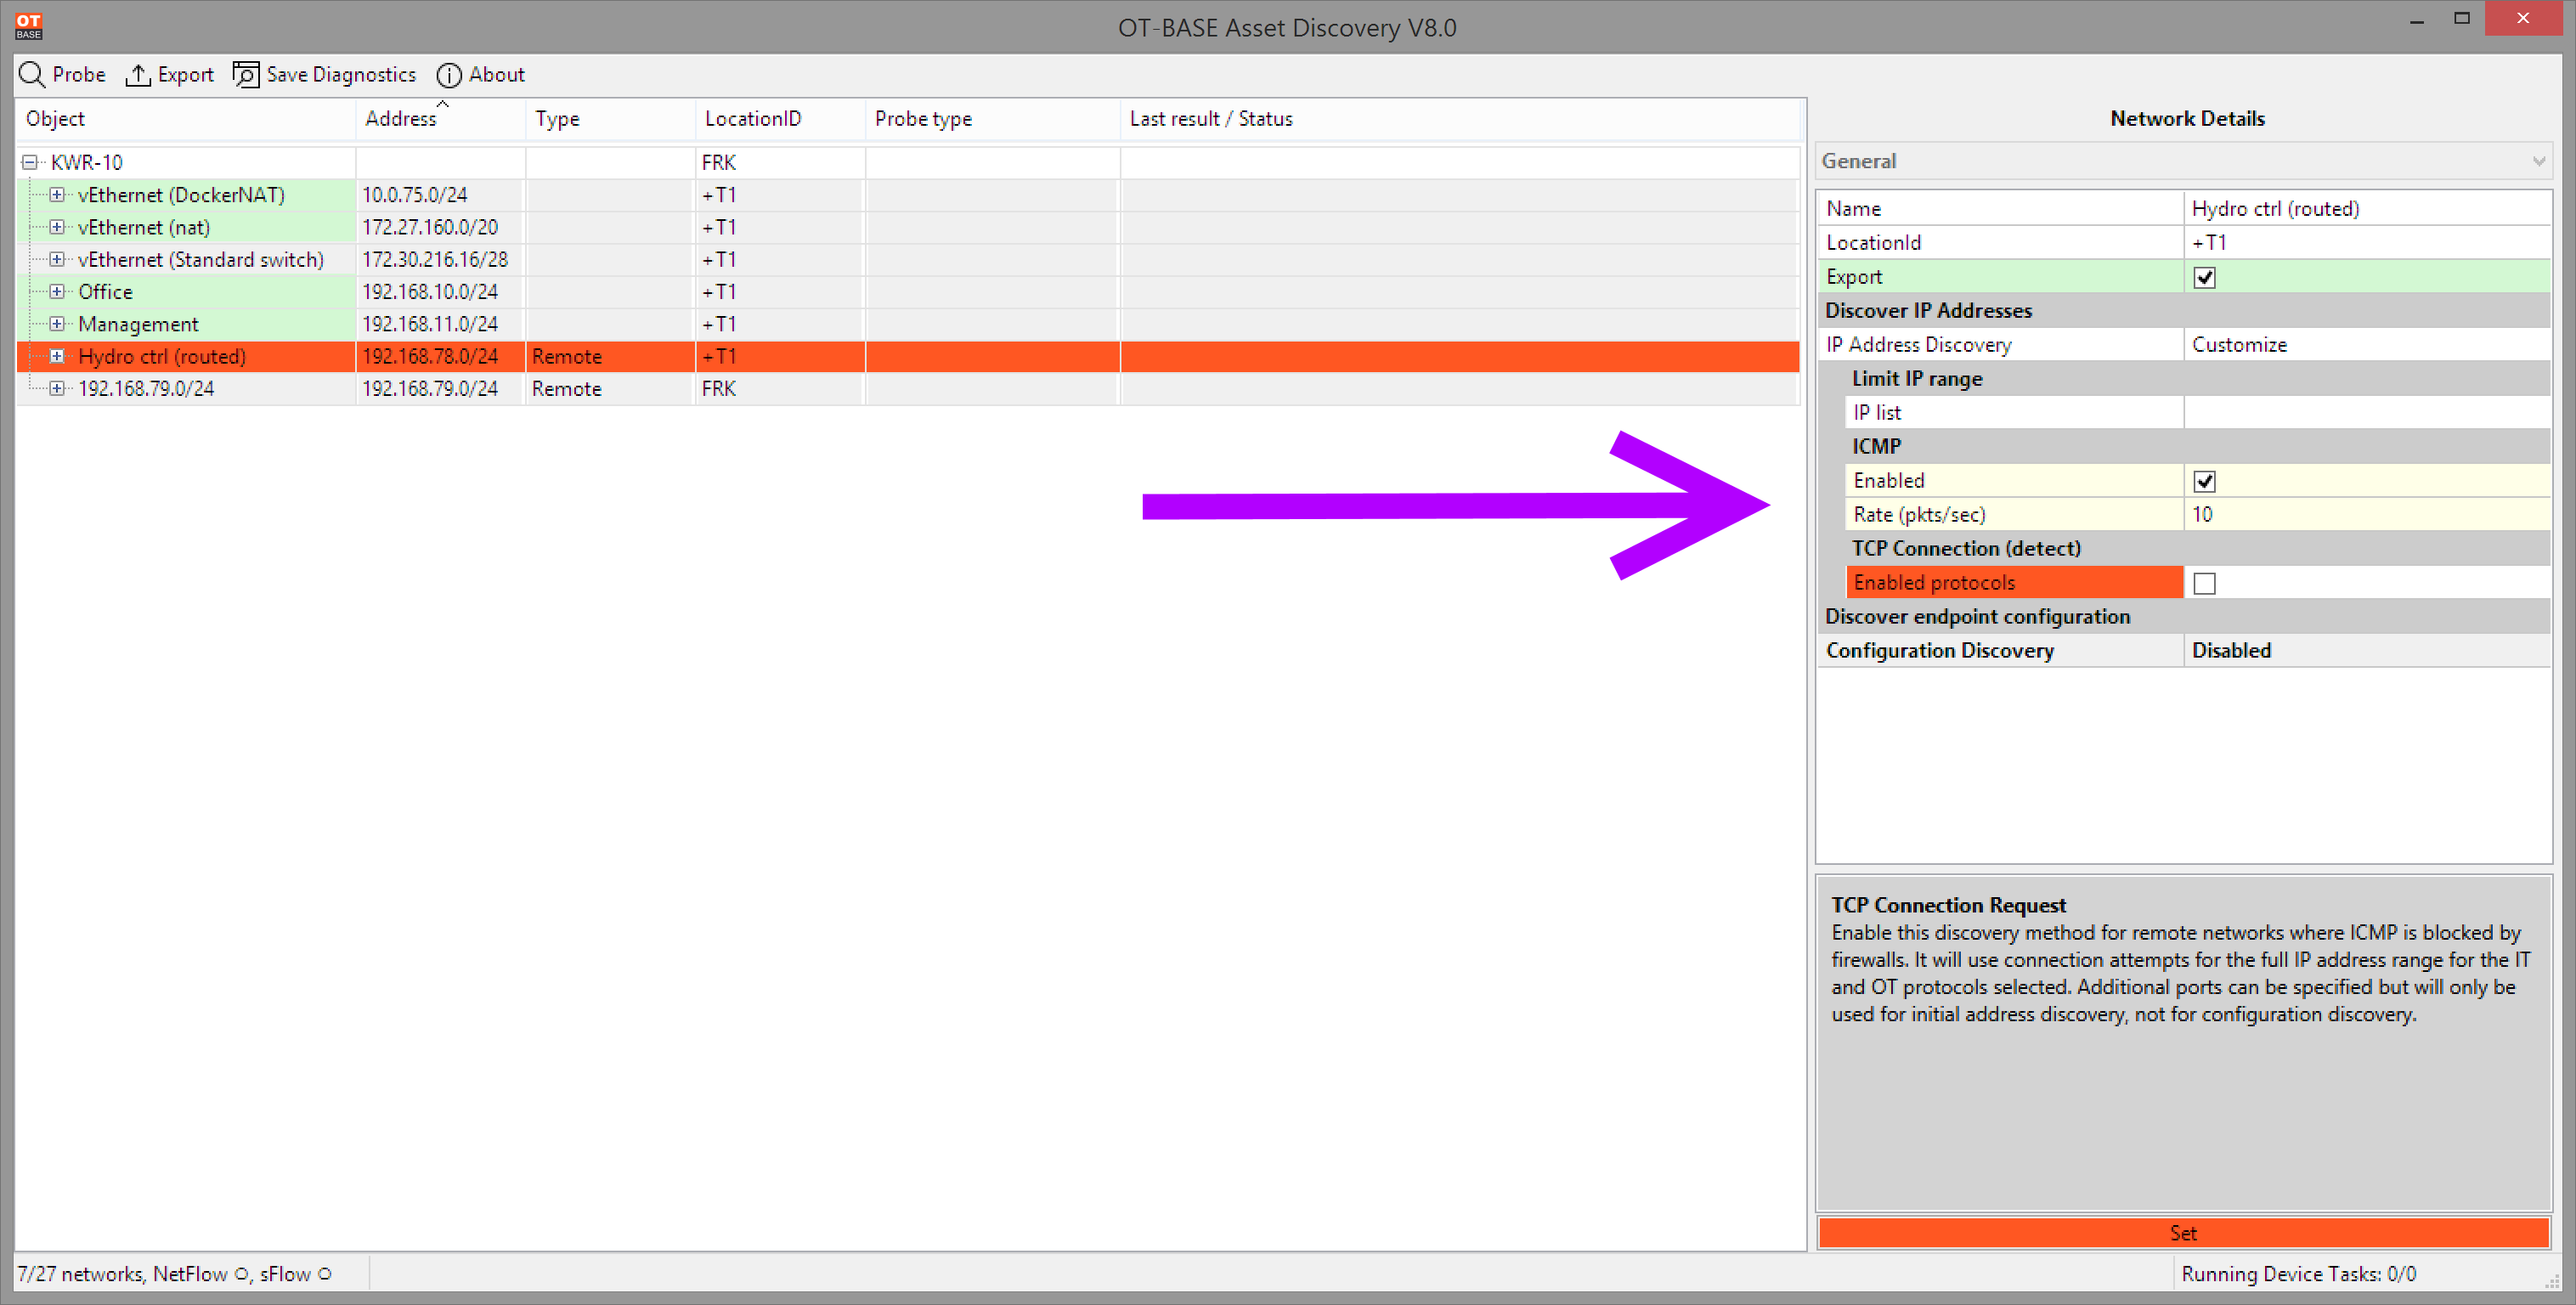Click the OT-BASE app logo icon
The width and height of the screenshot is (2576, 1305).
coord(28,26)
